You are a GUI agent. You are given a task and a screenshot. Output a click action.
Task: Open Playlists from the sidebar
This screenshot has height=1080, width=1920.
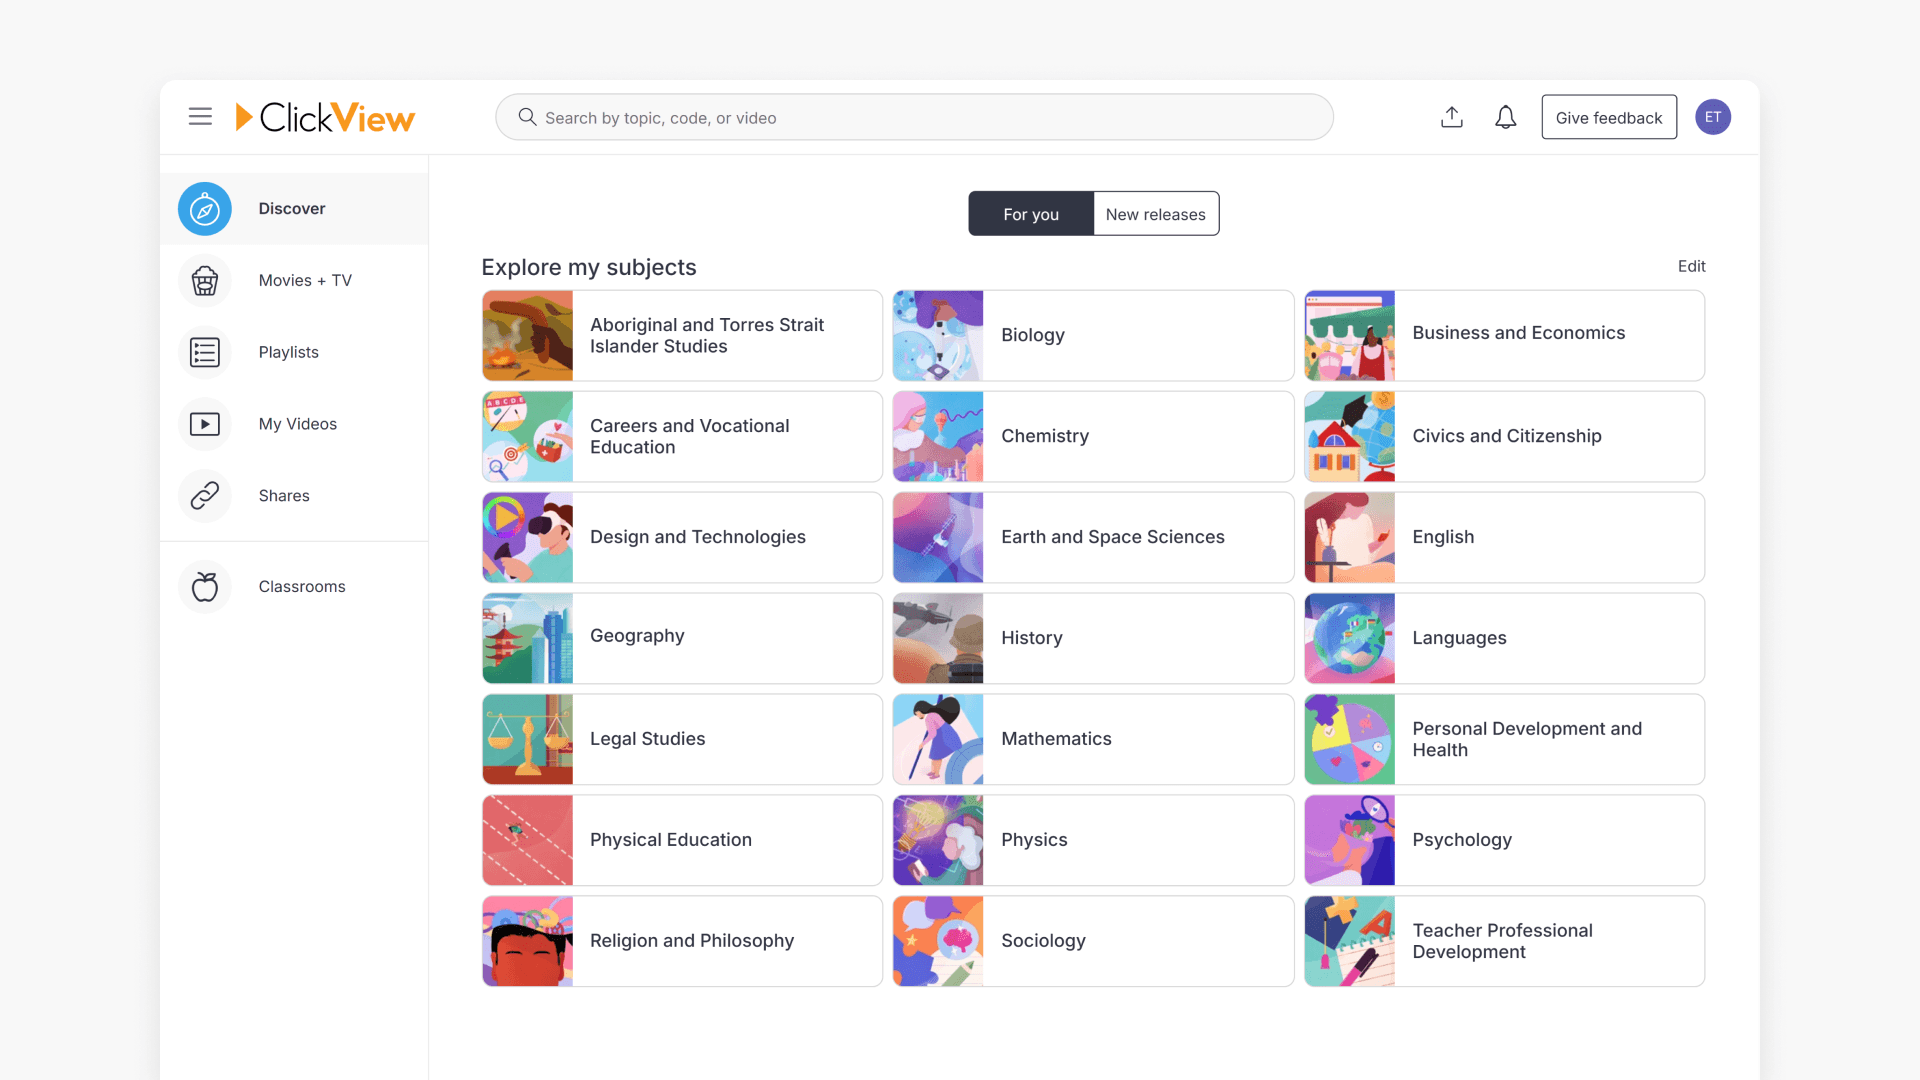click(204, 352)
